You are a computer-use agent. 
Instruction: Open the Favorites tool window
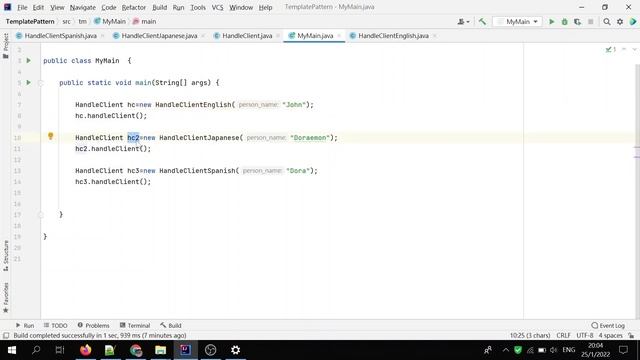click(6, 298)
